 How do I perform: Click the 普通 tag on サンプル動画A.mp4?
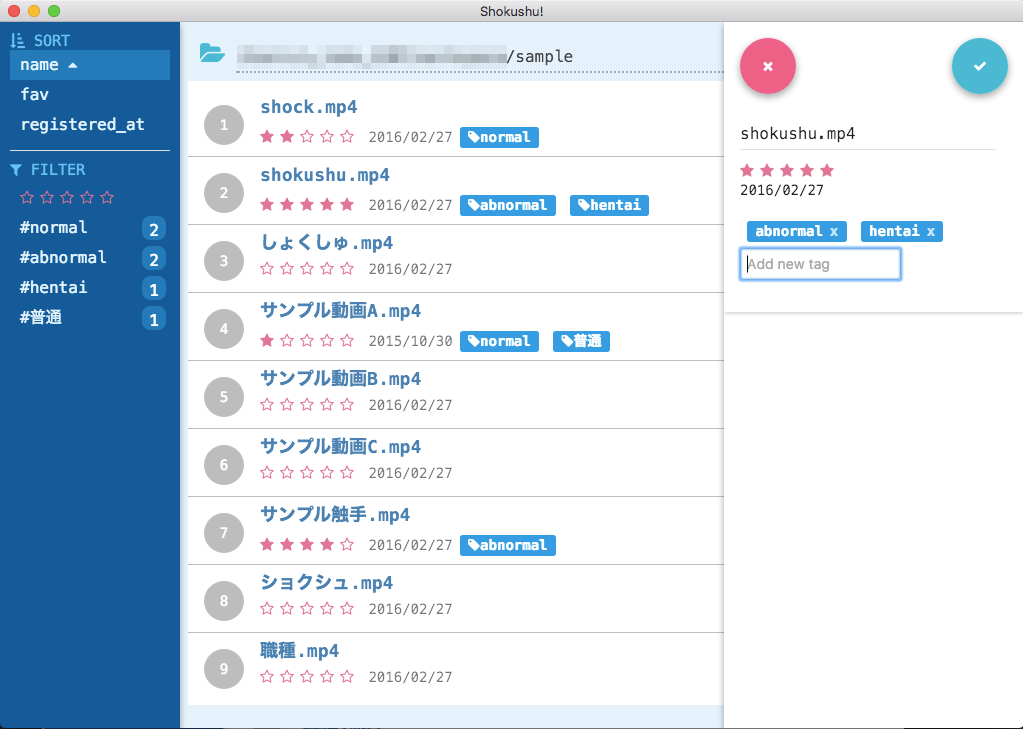[581, 341]
